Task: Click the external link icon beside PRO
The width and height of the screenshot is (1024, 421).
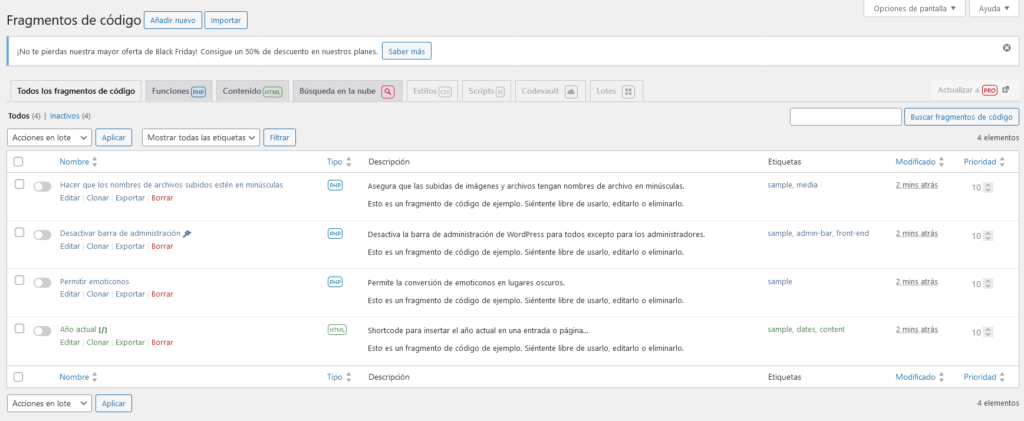Action: 1006,90
